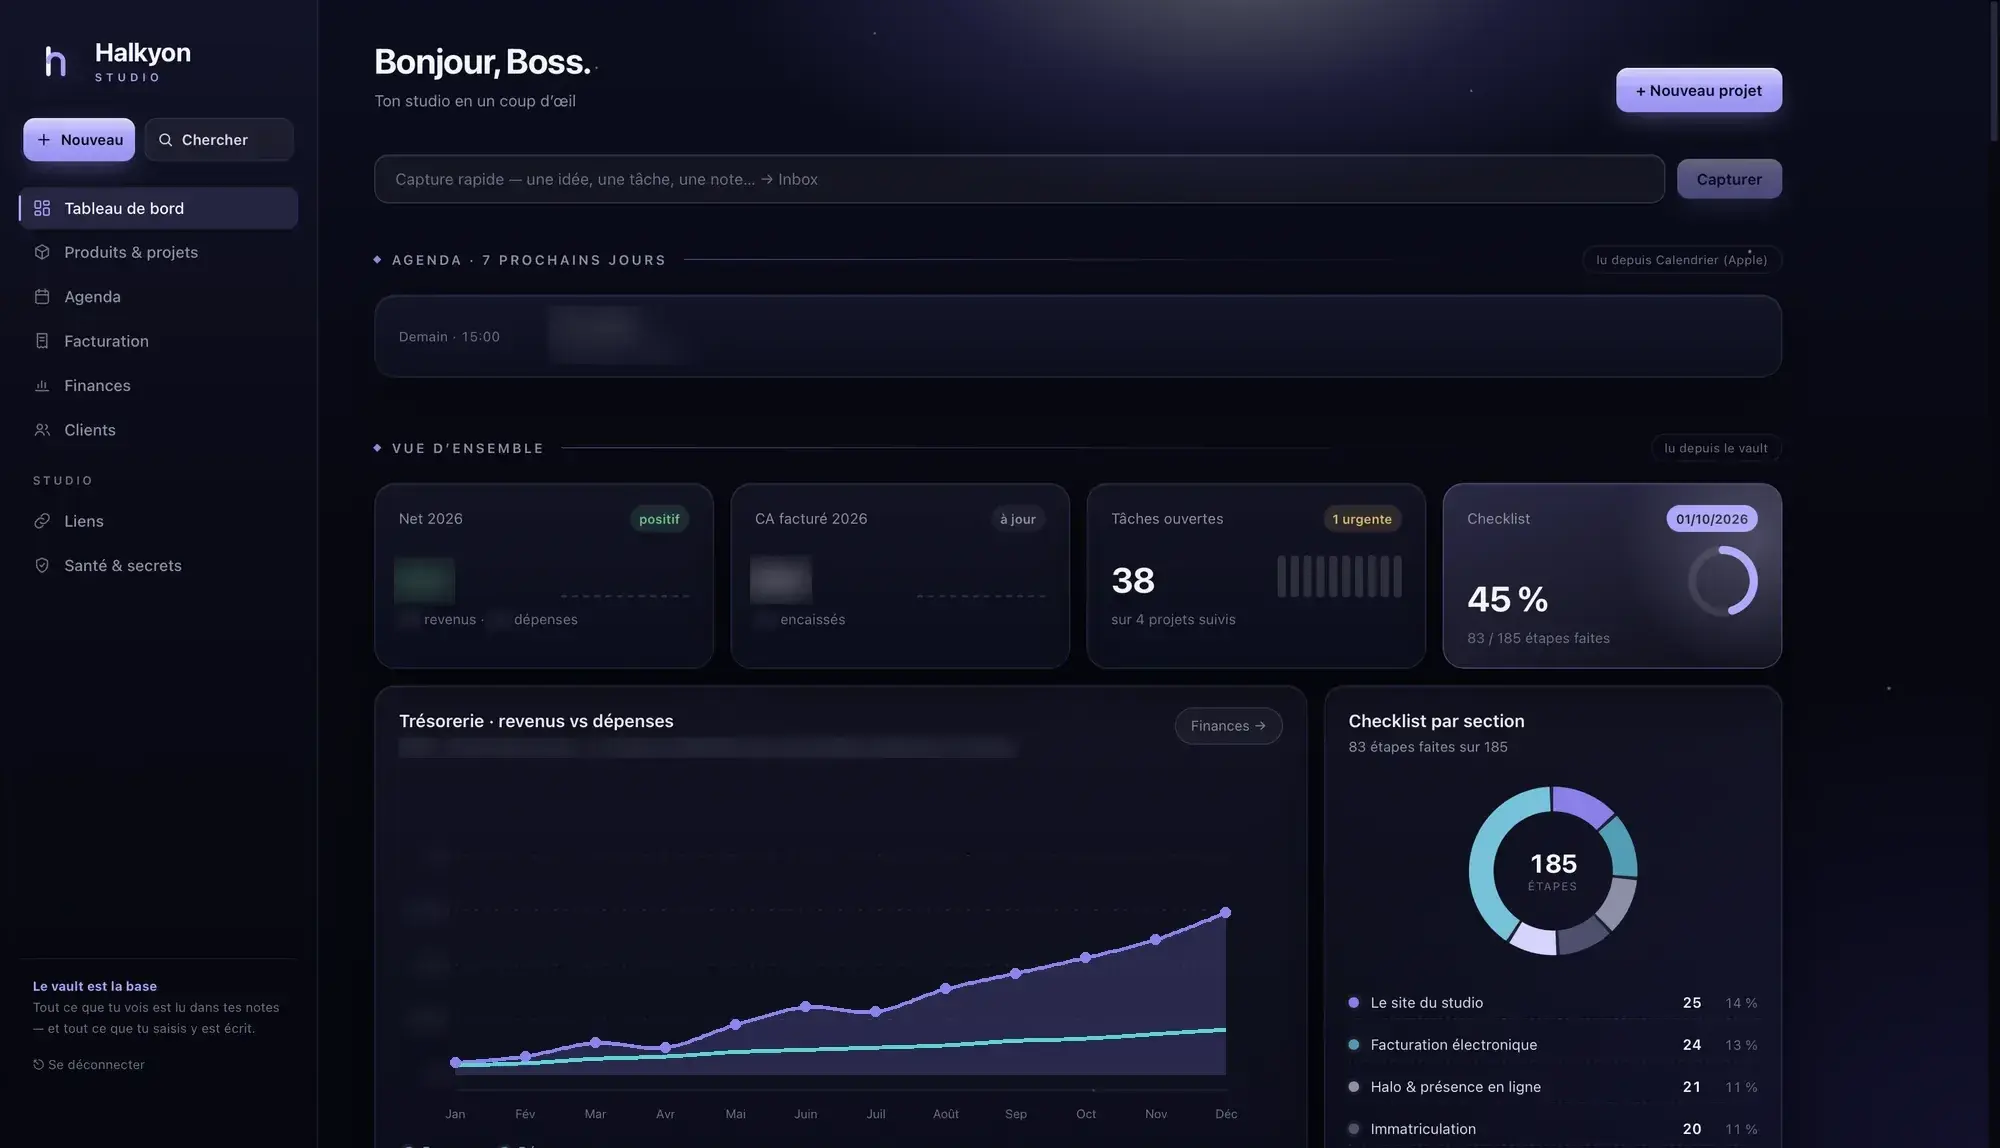Select Immatriculation legend row
Screen dimensions: 2000x1148
(x=1553, y=1129)
